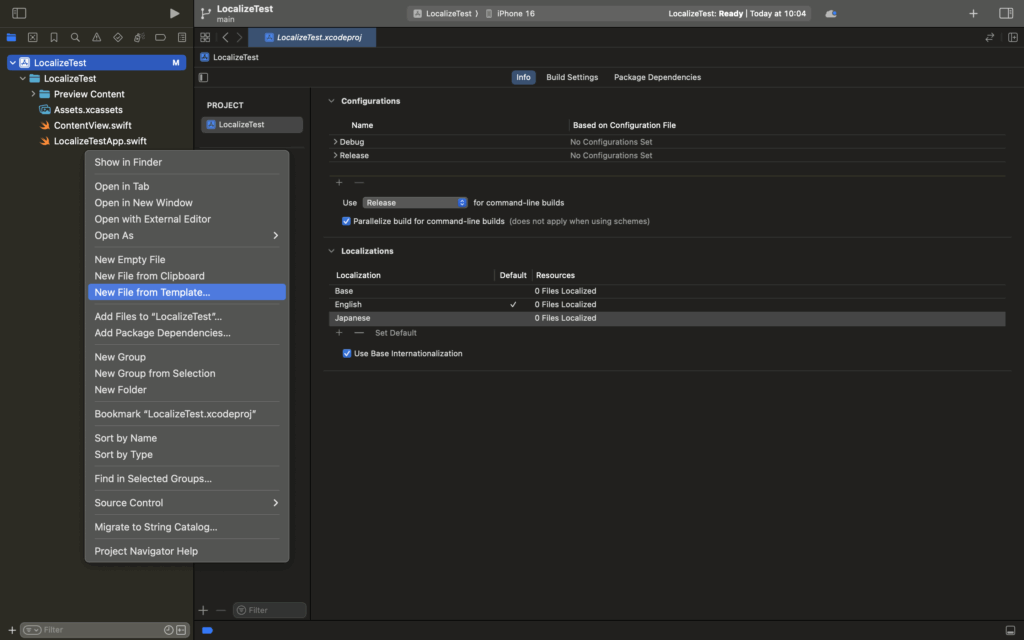This screenshot has width=1024, height=640.
Task: Remove the selected localization with minus button
Action: (359, 332)
